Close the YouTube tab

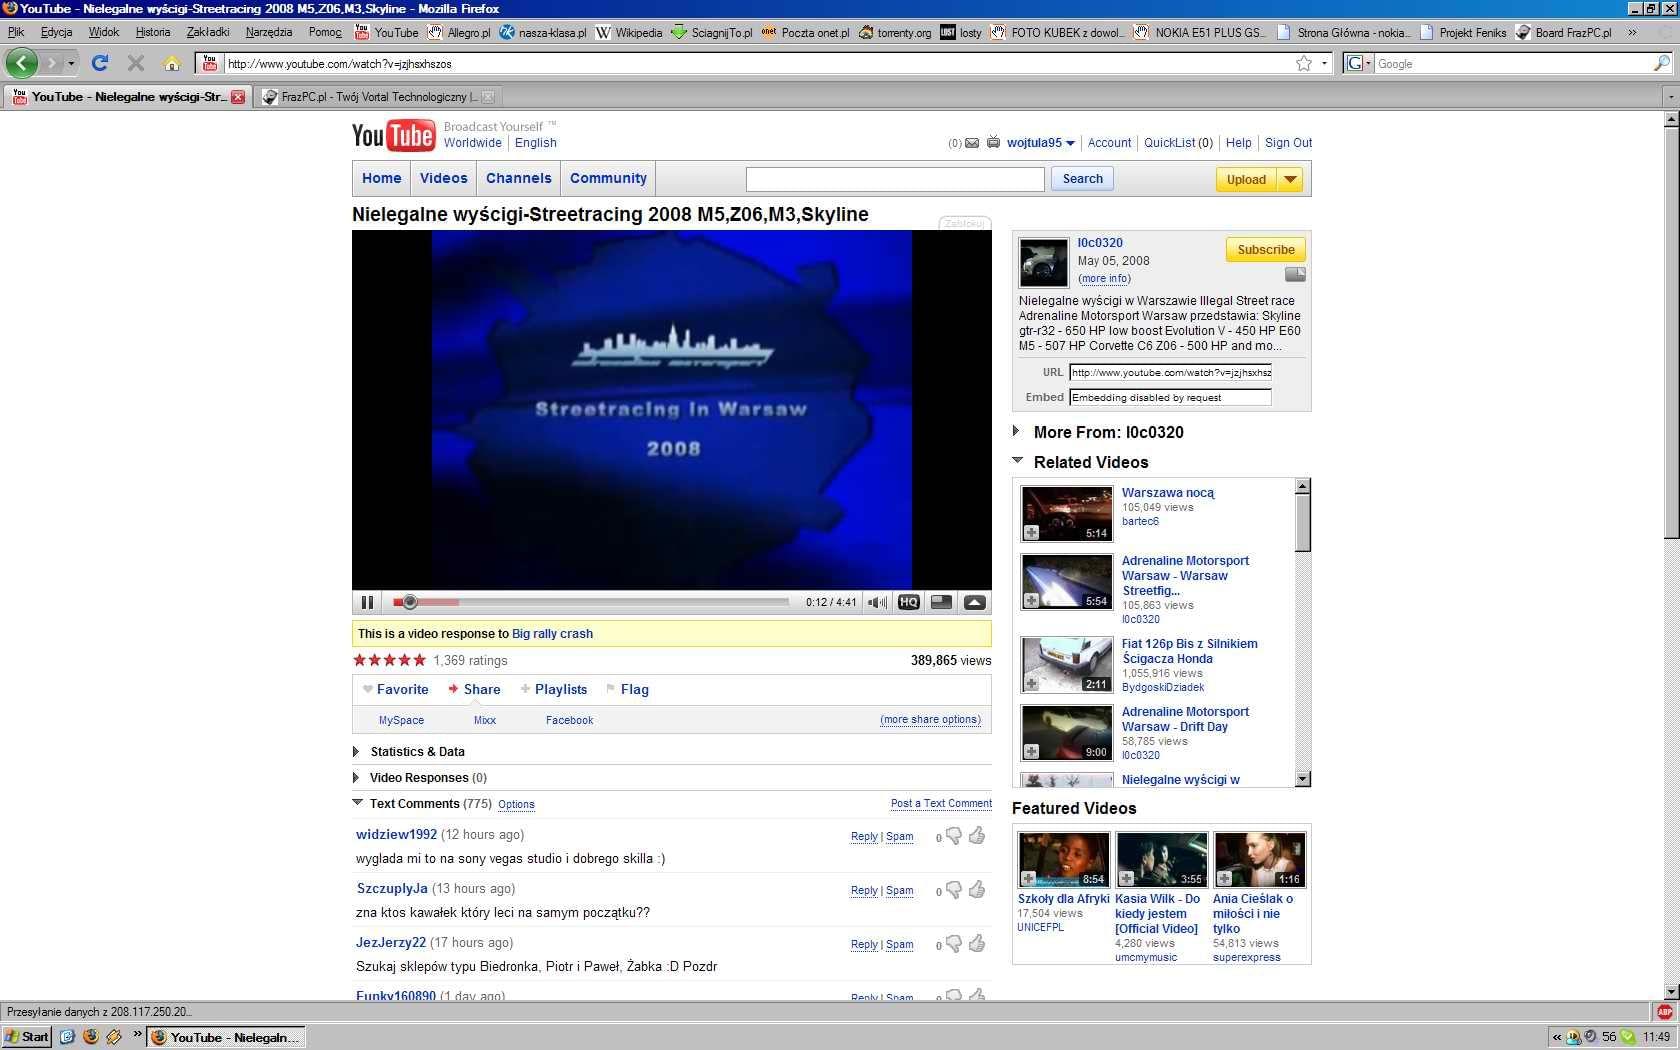(x=238, y=97)
